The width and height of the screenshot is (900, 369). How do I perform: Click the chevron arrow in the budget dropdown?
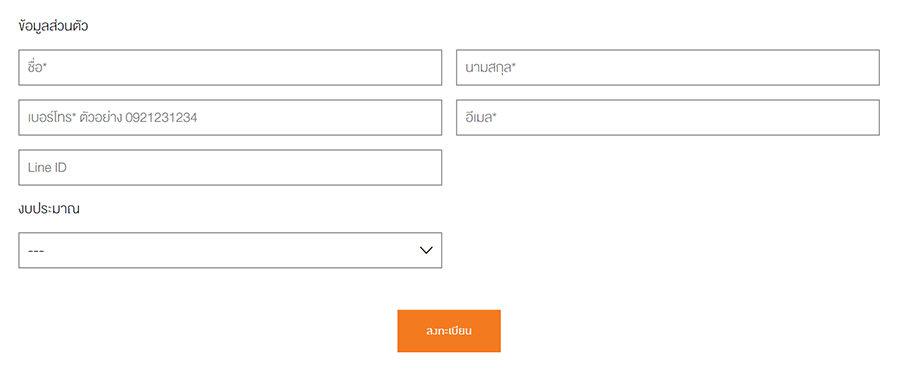click(x=425, y=250)
